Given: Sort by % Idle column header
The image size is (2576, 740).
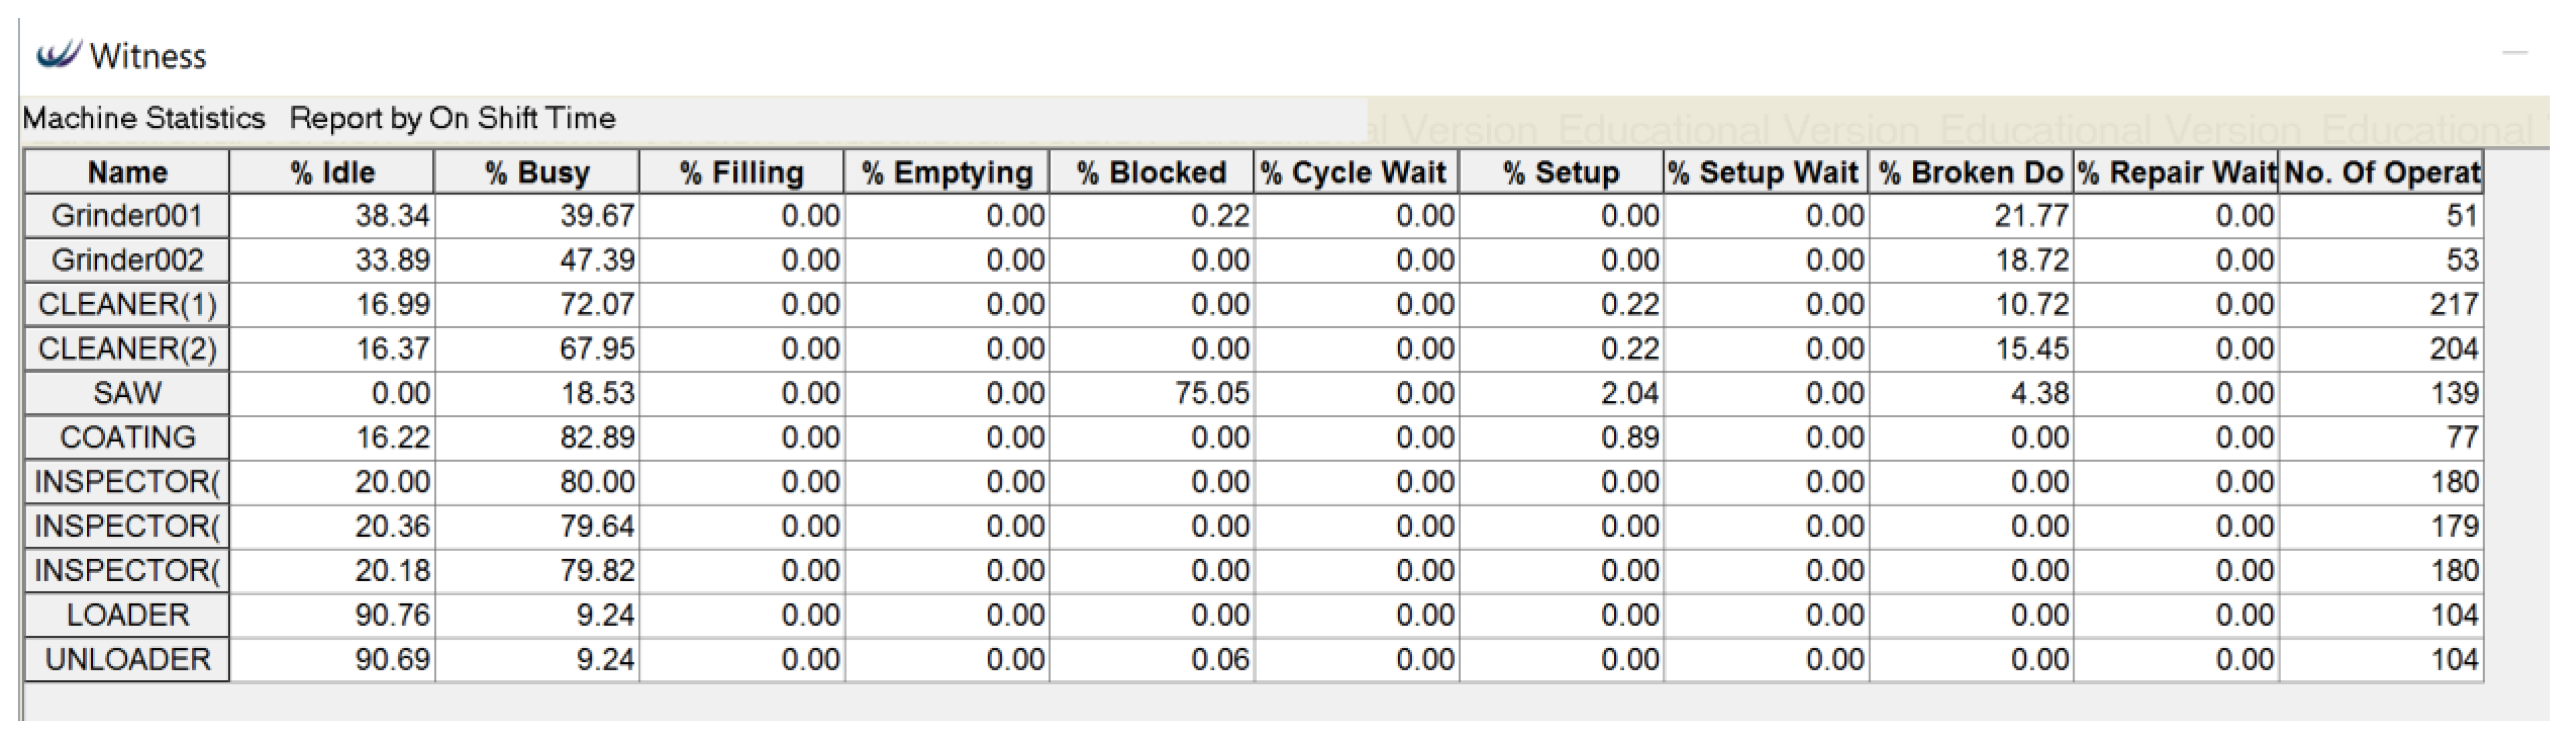Looking at the screenshot, I should click(332, 172).
